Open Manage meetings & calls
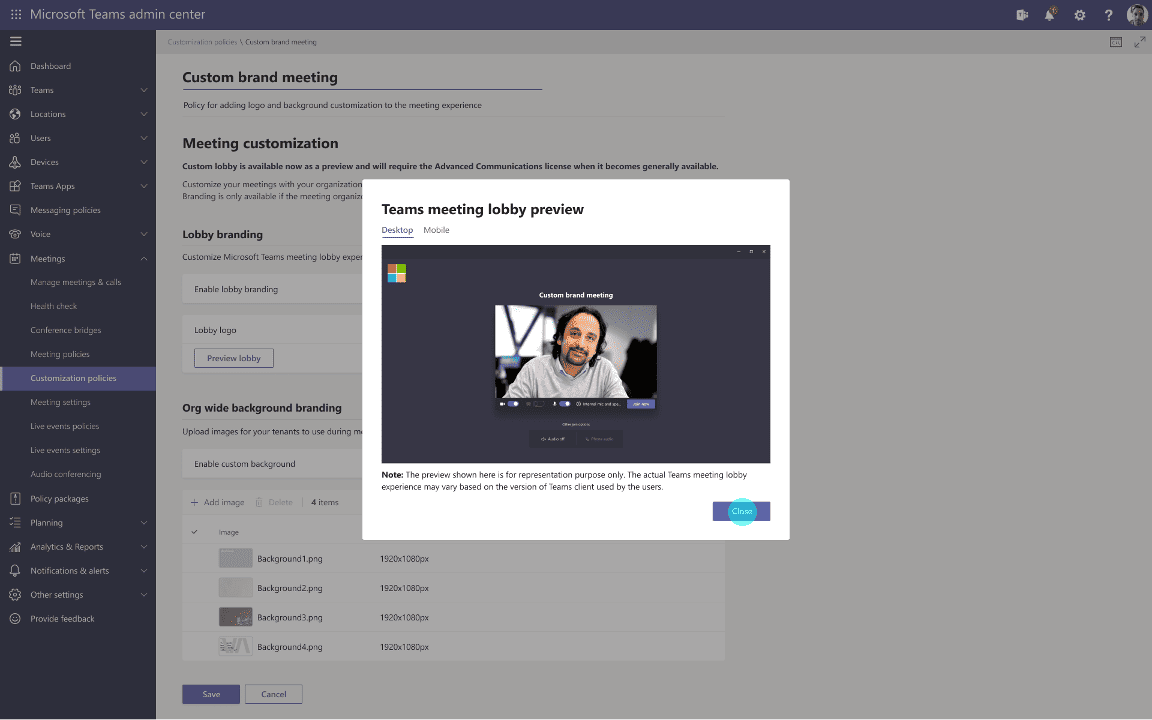 [76, 282]
